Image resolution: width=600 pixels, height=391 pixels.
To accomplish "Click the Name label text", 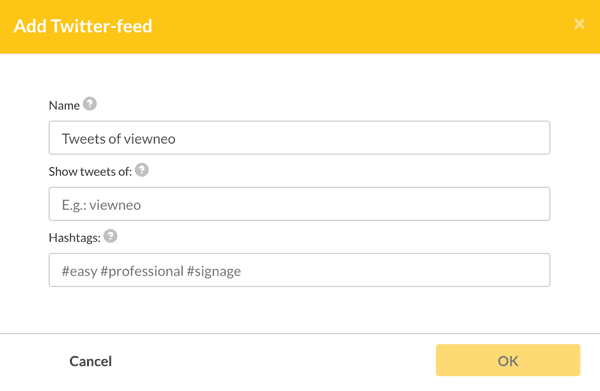I will 64,105.
